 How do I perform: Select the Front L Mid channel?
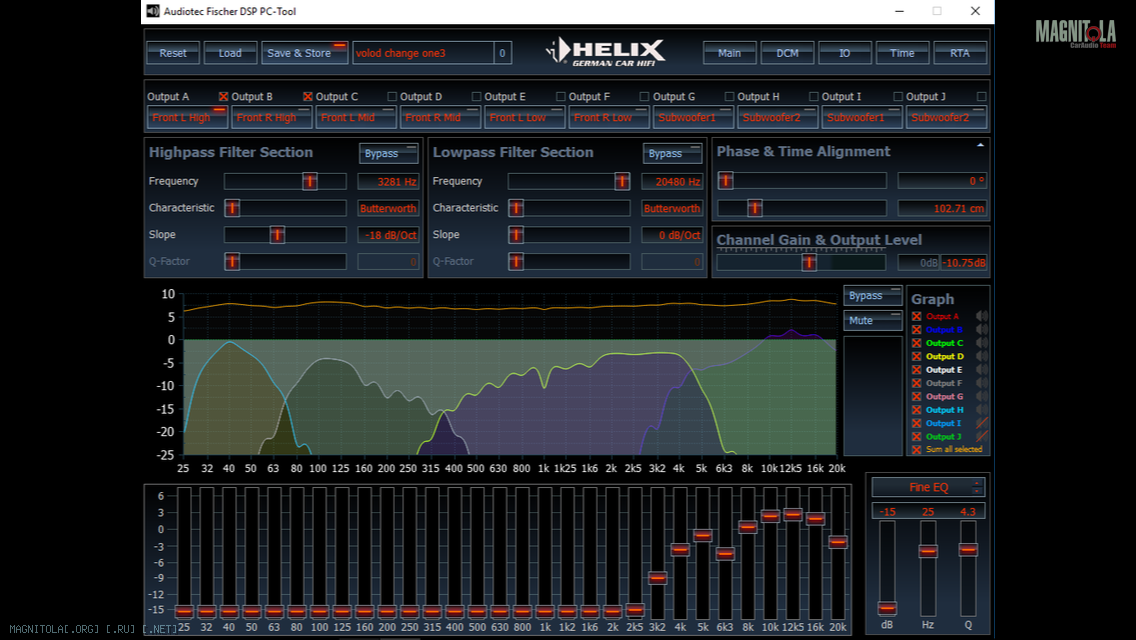356,117
